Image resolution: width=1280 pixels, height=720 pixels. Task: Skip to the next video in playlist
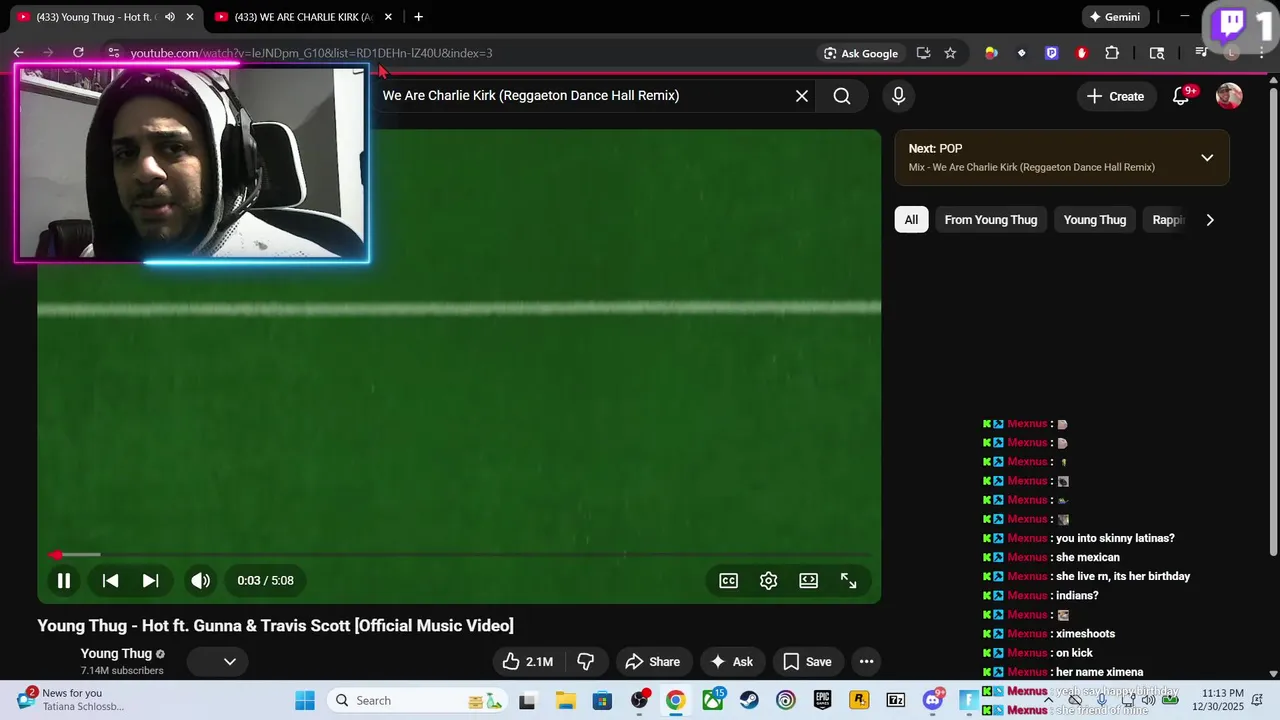point(150,580)
